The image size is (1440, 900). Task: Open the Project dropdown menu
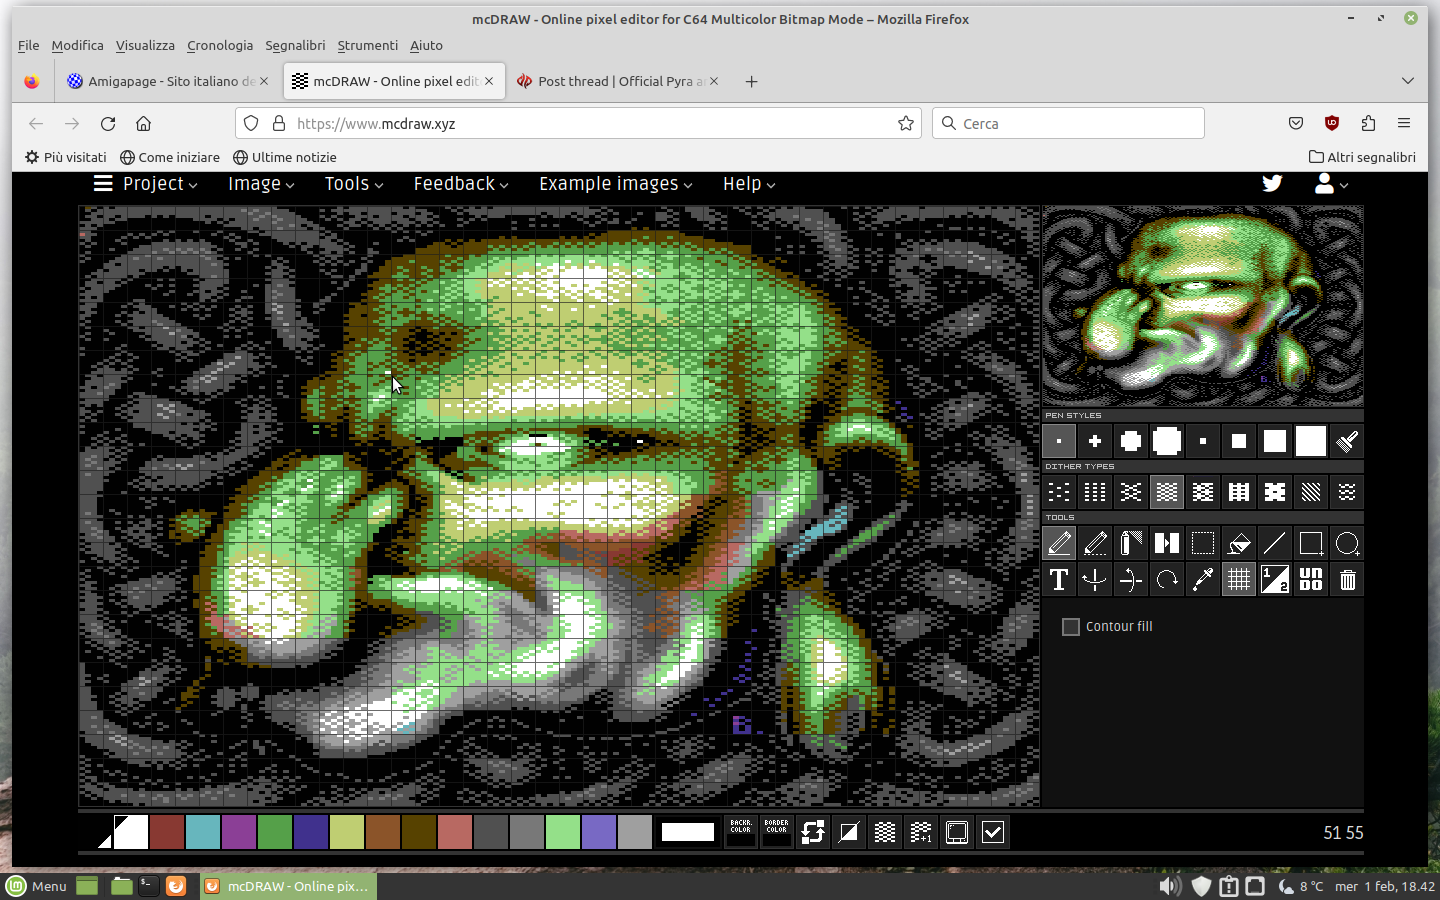[146, 184]
